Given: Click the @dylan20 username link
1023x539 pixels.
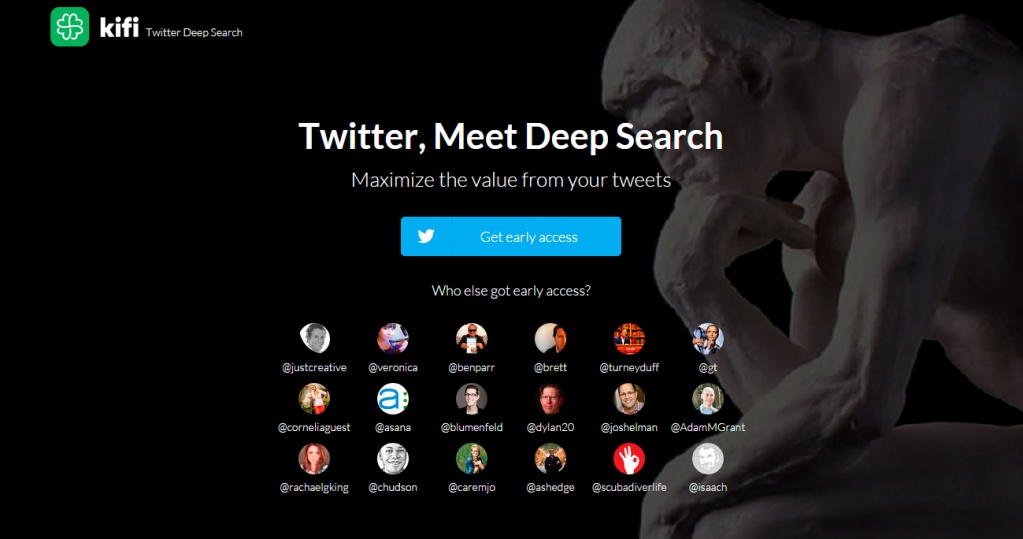Looking at the screenshot, I should tap(551, 427).
